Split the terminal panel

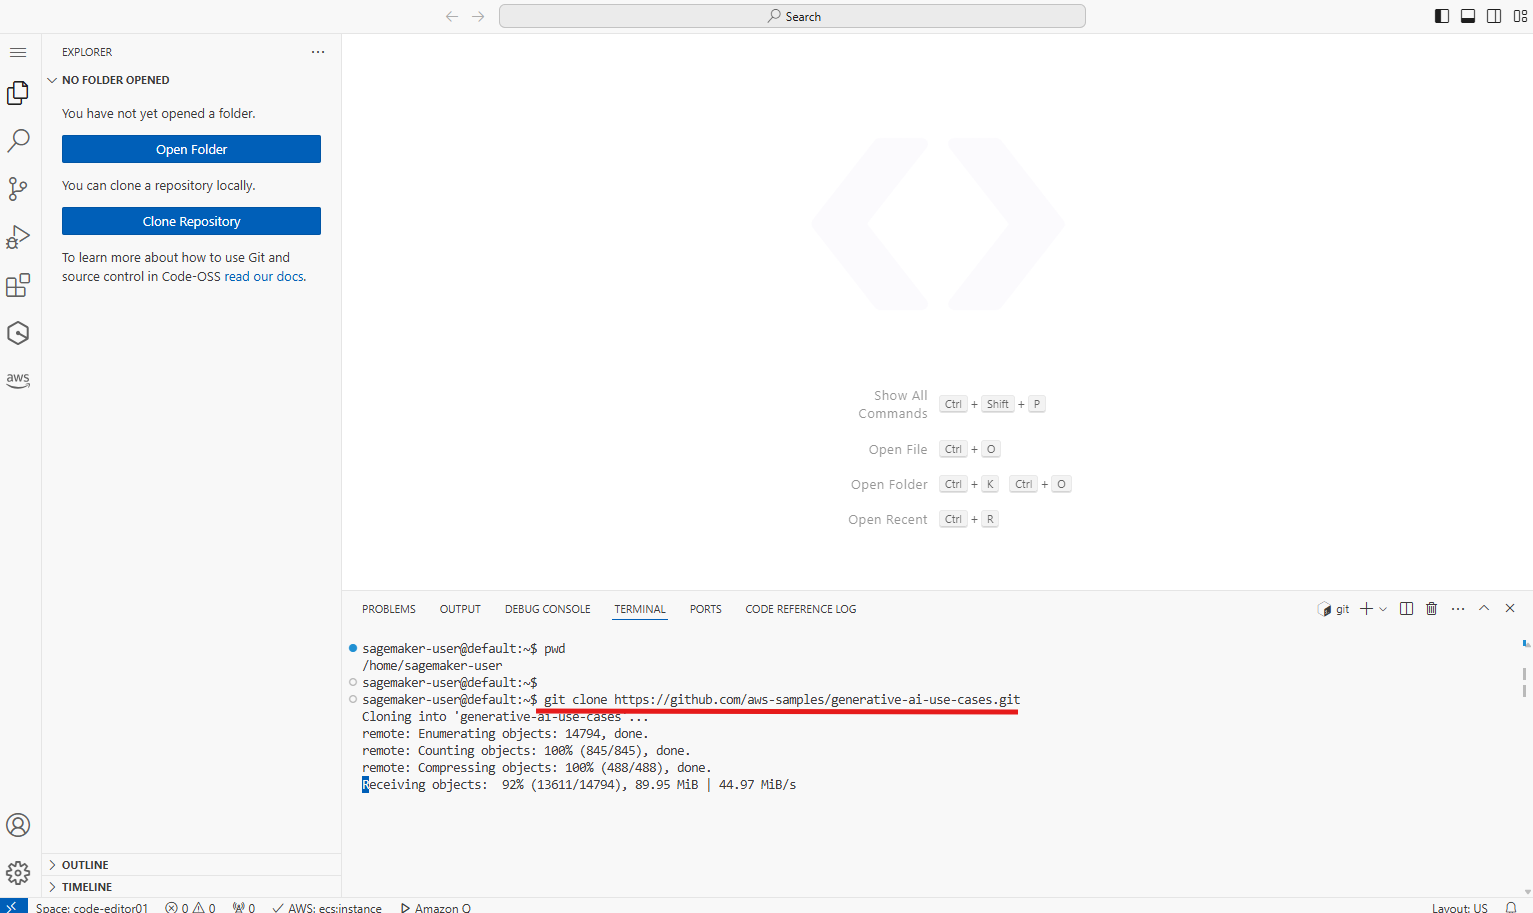tap(1406, 609)
